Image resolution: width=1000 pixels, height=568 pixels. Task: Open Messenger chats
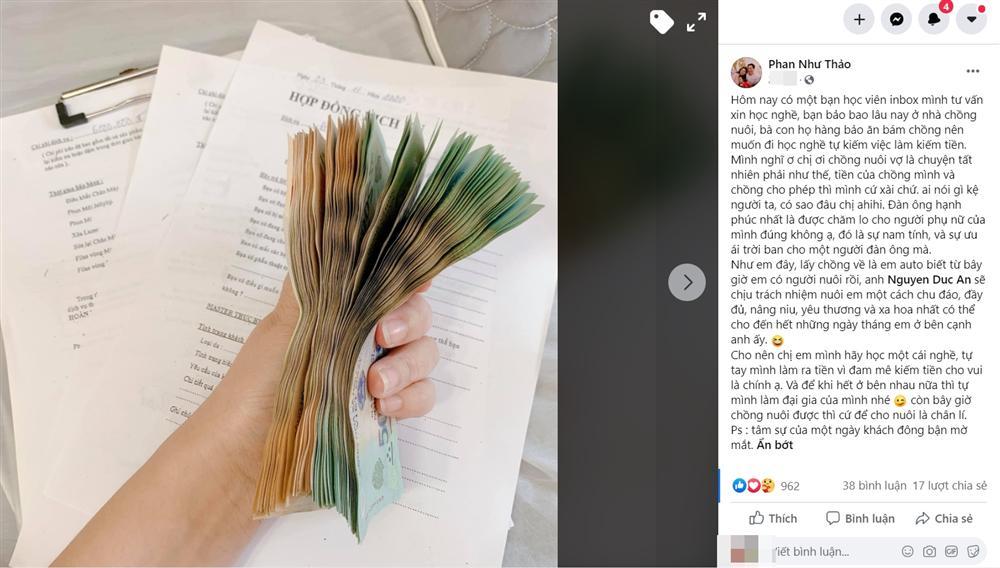[x=896, y=19]
